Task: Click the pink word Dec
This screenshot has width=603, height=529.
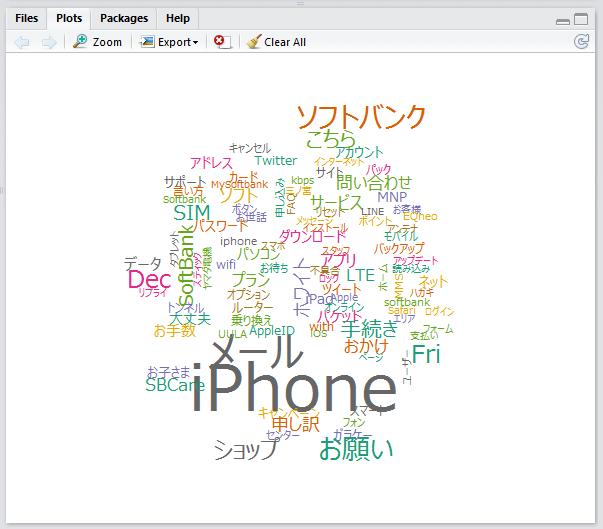Action: tap(149, 279)
